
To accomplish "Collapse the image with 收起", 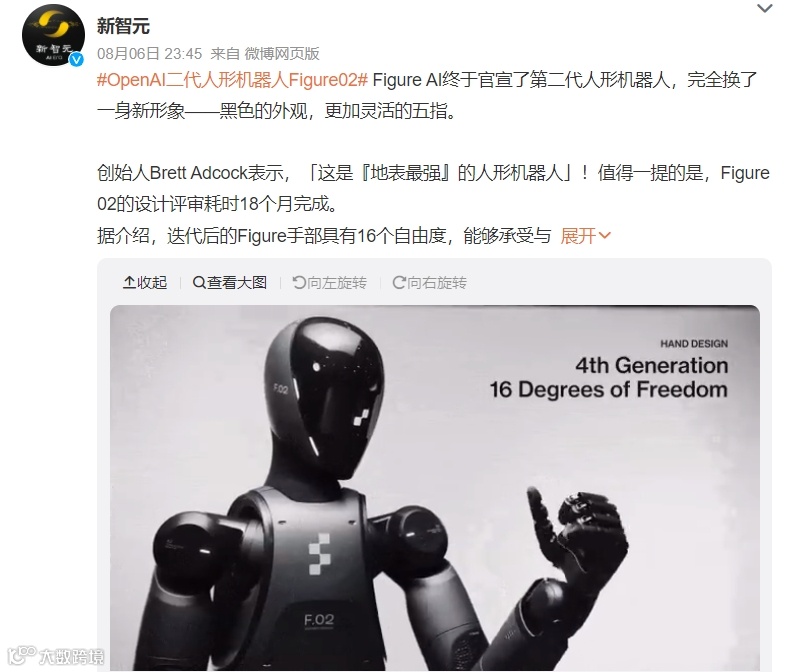I will (x=144, y=282).
